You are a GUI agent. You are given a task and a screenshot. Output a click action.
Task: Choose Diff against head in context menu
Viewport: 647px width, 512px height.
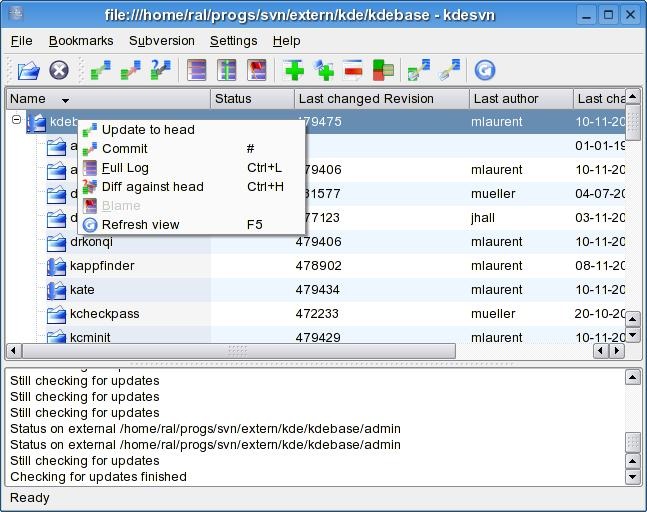tap(191, 186)
